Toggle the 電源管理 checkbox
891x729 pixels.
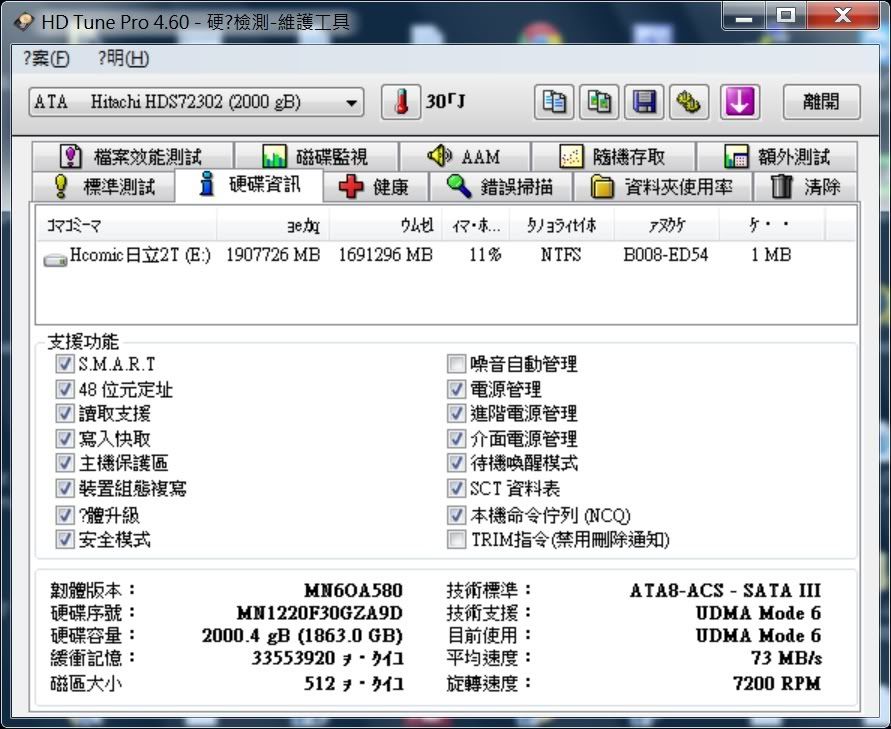456,389
